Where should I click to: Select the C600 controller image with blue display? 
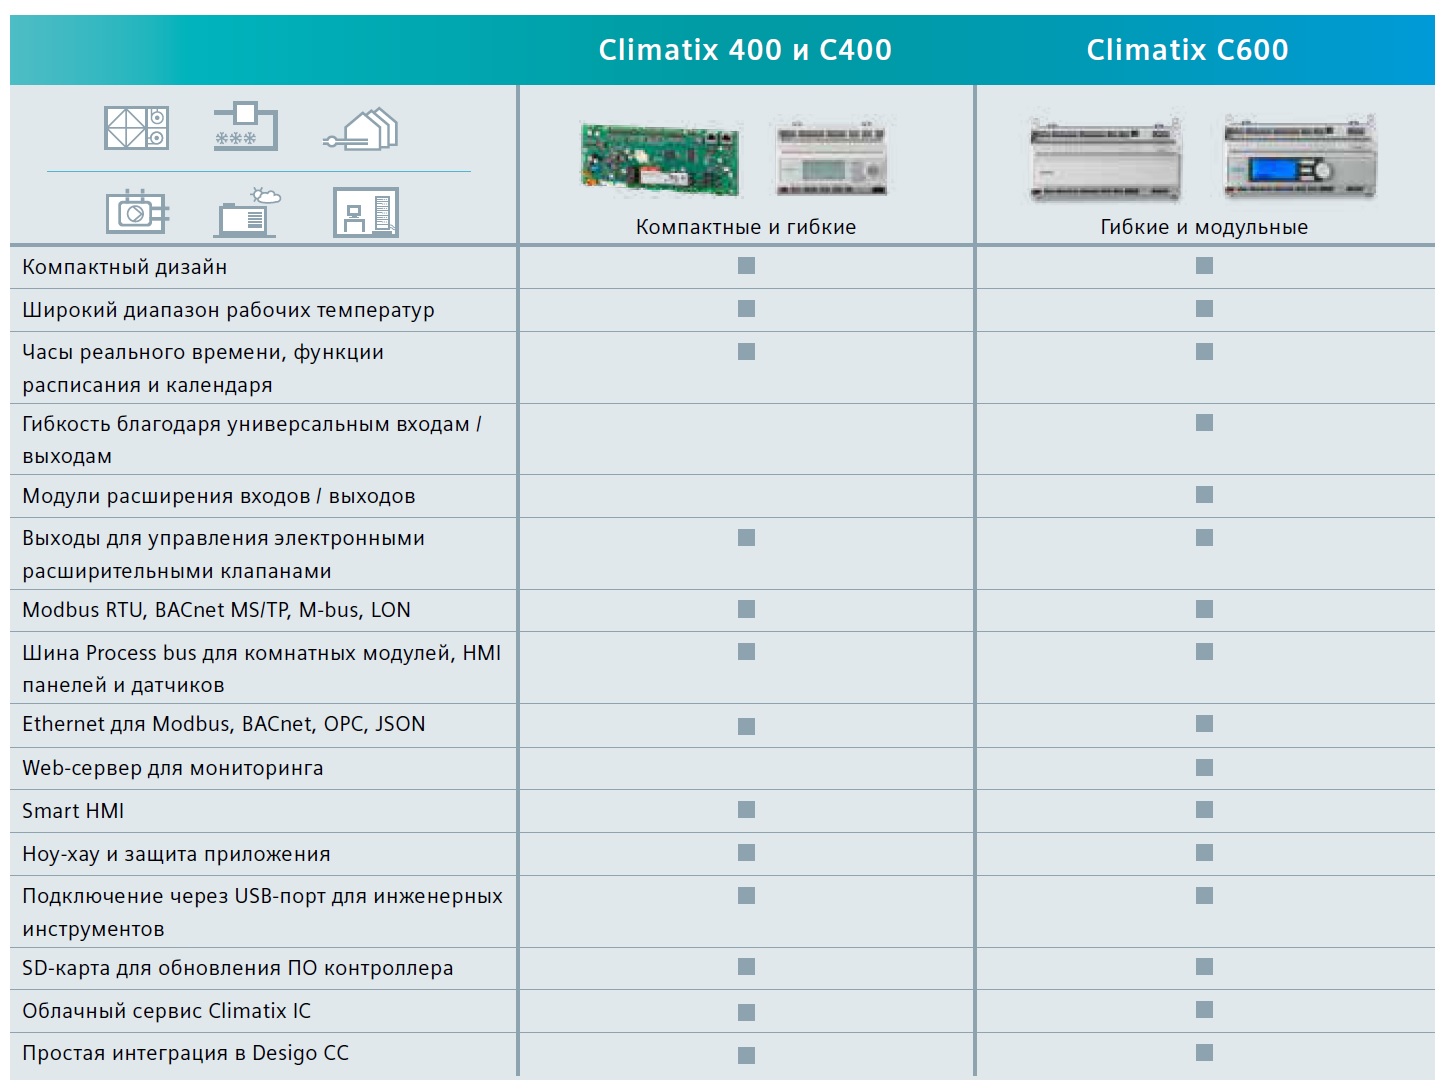pyautogui.click(x=1300, y=158)
